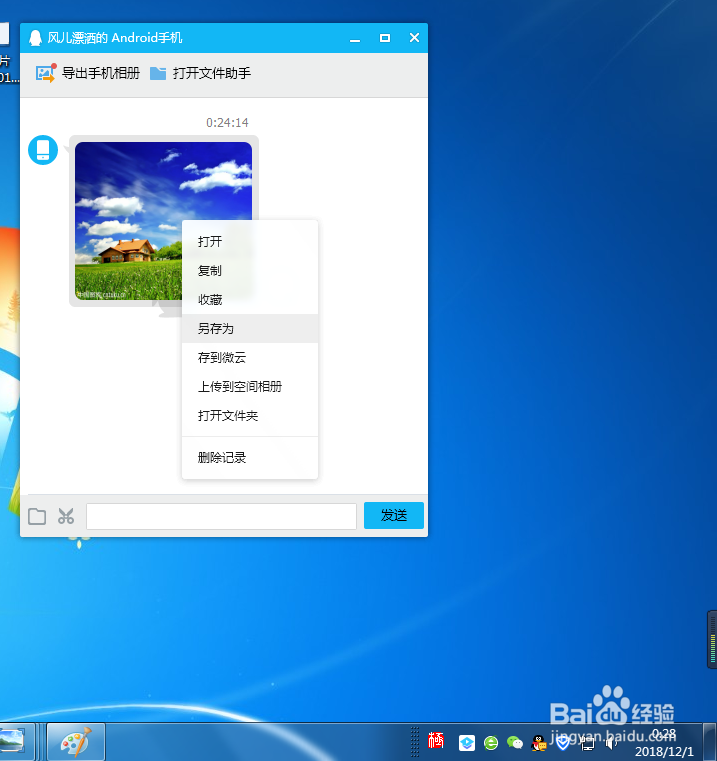Click the 0:24:14 message timestamp
This screenshot has height=761, width=717.
[x=227, y=122]
